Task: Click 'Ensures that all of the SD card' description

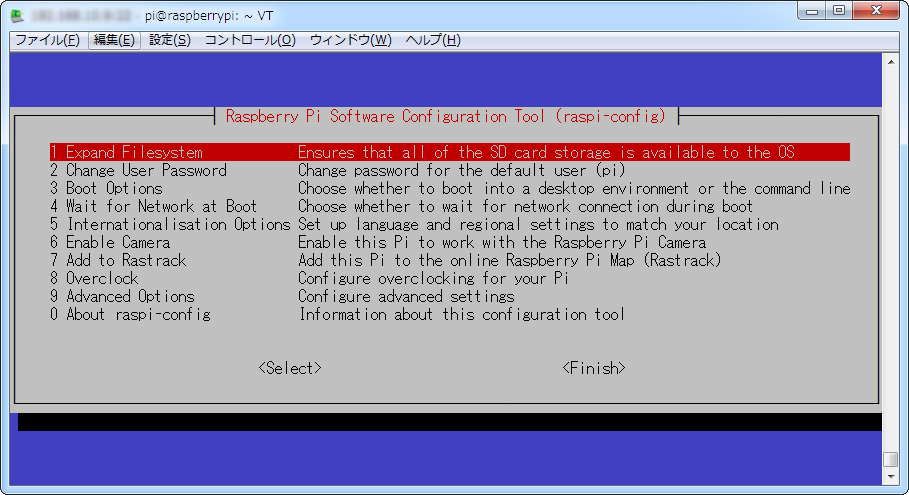Action: click(546, 152)
